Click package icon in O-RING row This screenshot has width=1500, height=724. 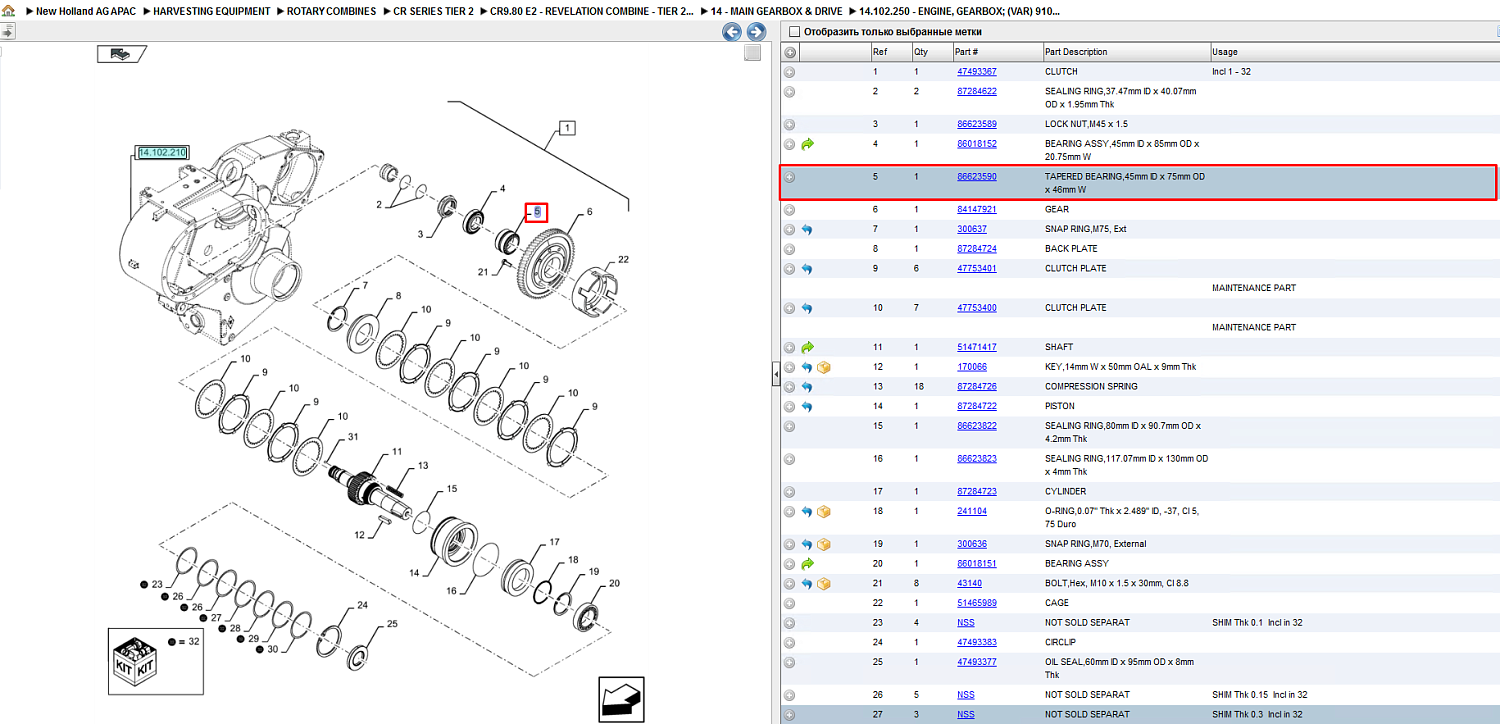point(825,511)
